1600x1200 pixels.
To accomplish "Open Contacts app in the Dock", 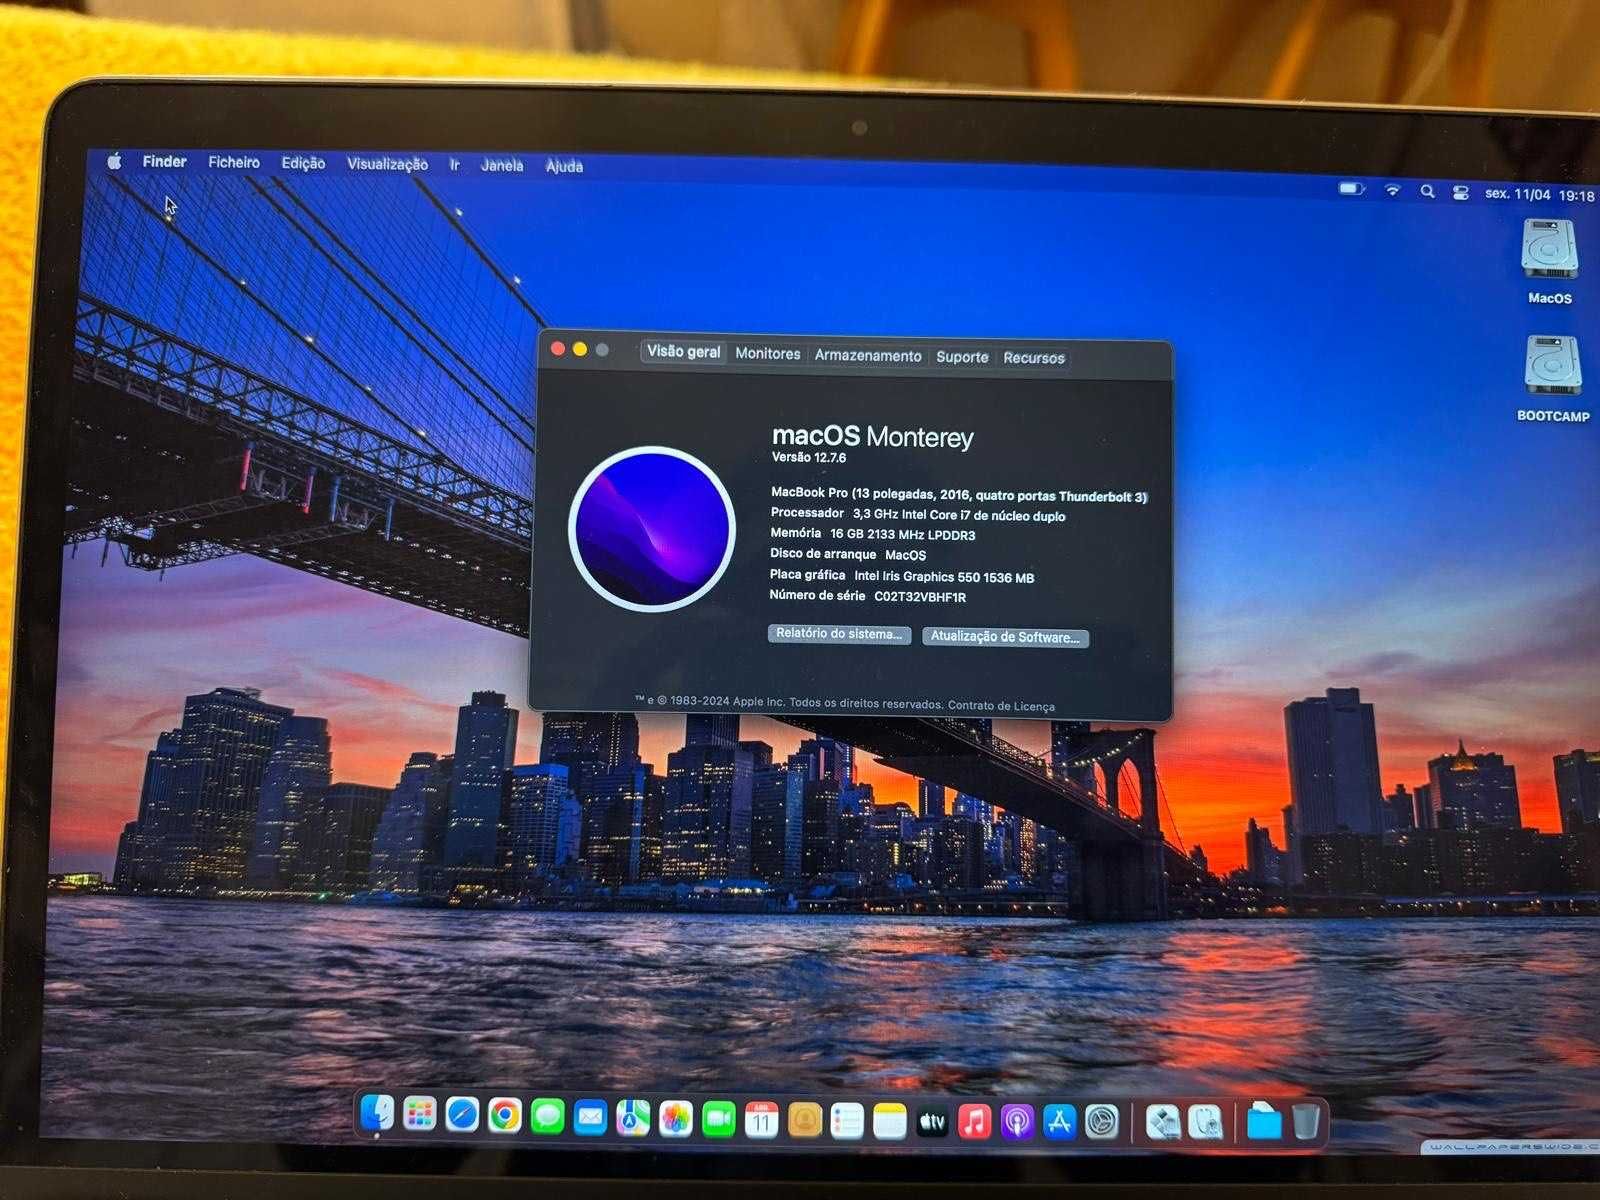I will coord(805,1121).
